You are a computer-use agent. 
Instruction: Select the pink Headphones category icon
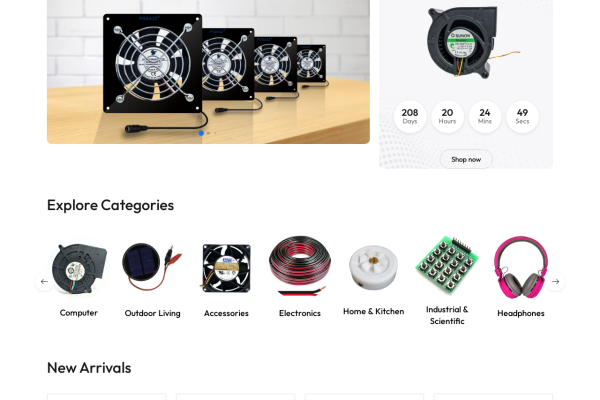click(x=520, y=267)
